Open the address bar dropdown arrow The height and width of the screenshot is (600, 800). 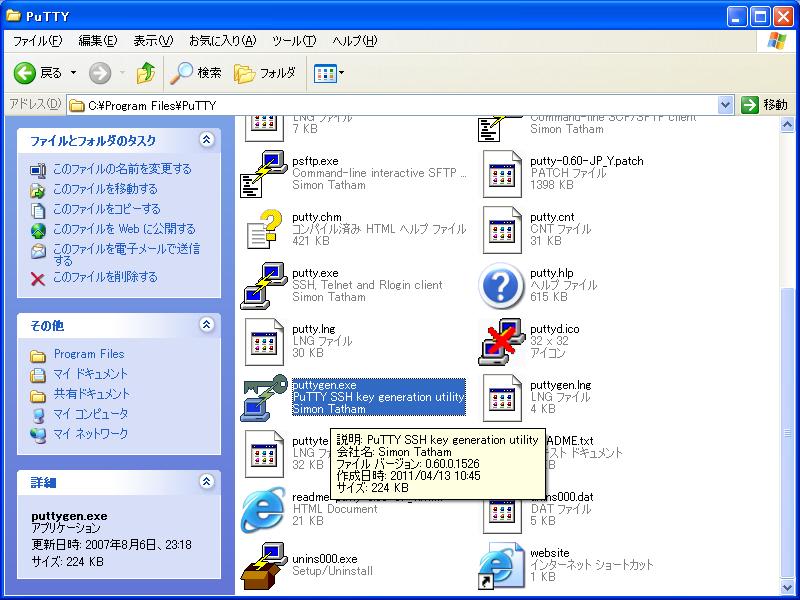click(726, 105)
